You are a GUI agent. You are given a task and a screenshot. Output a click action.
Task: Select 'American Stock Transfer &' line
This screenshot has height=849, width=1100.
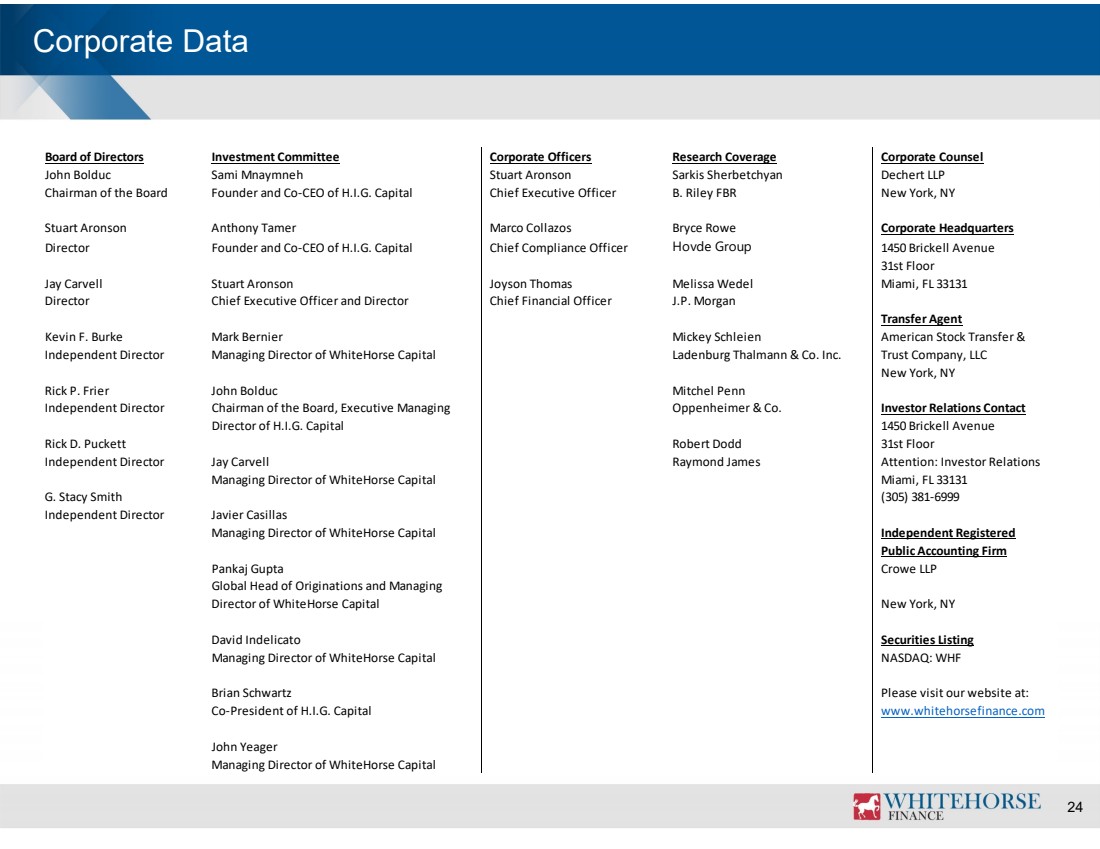[x=953, y=337]
